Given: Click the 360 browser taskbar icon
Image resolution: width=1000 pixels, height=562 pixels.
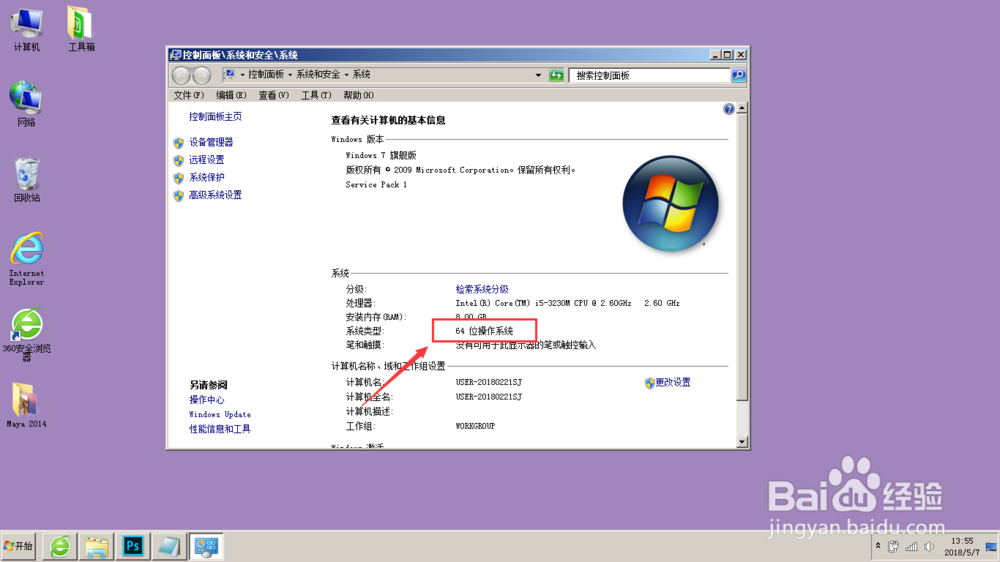Looking at the screenshot, I should click(x=60, y=547).
